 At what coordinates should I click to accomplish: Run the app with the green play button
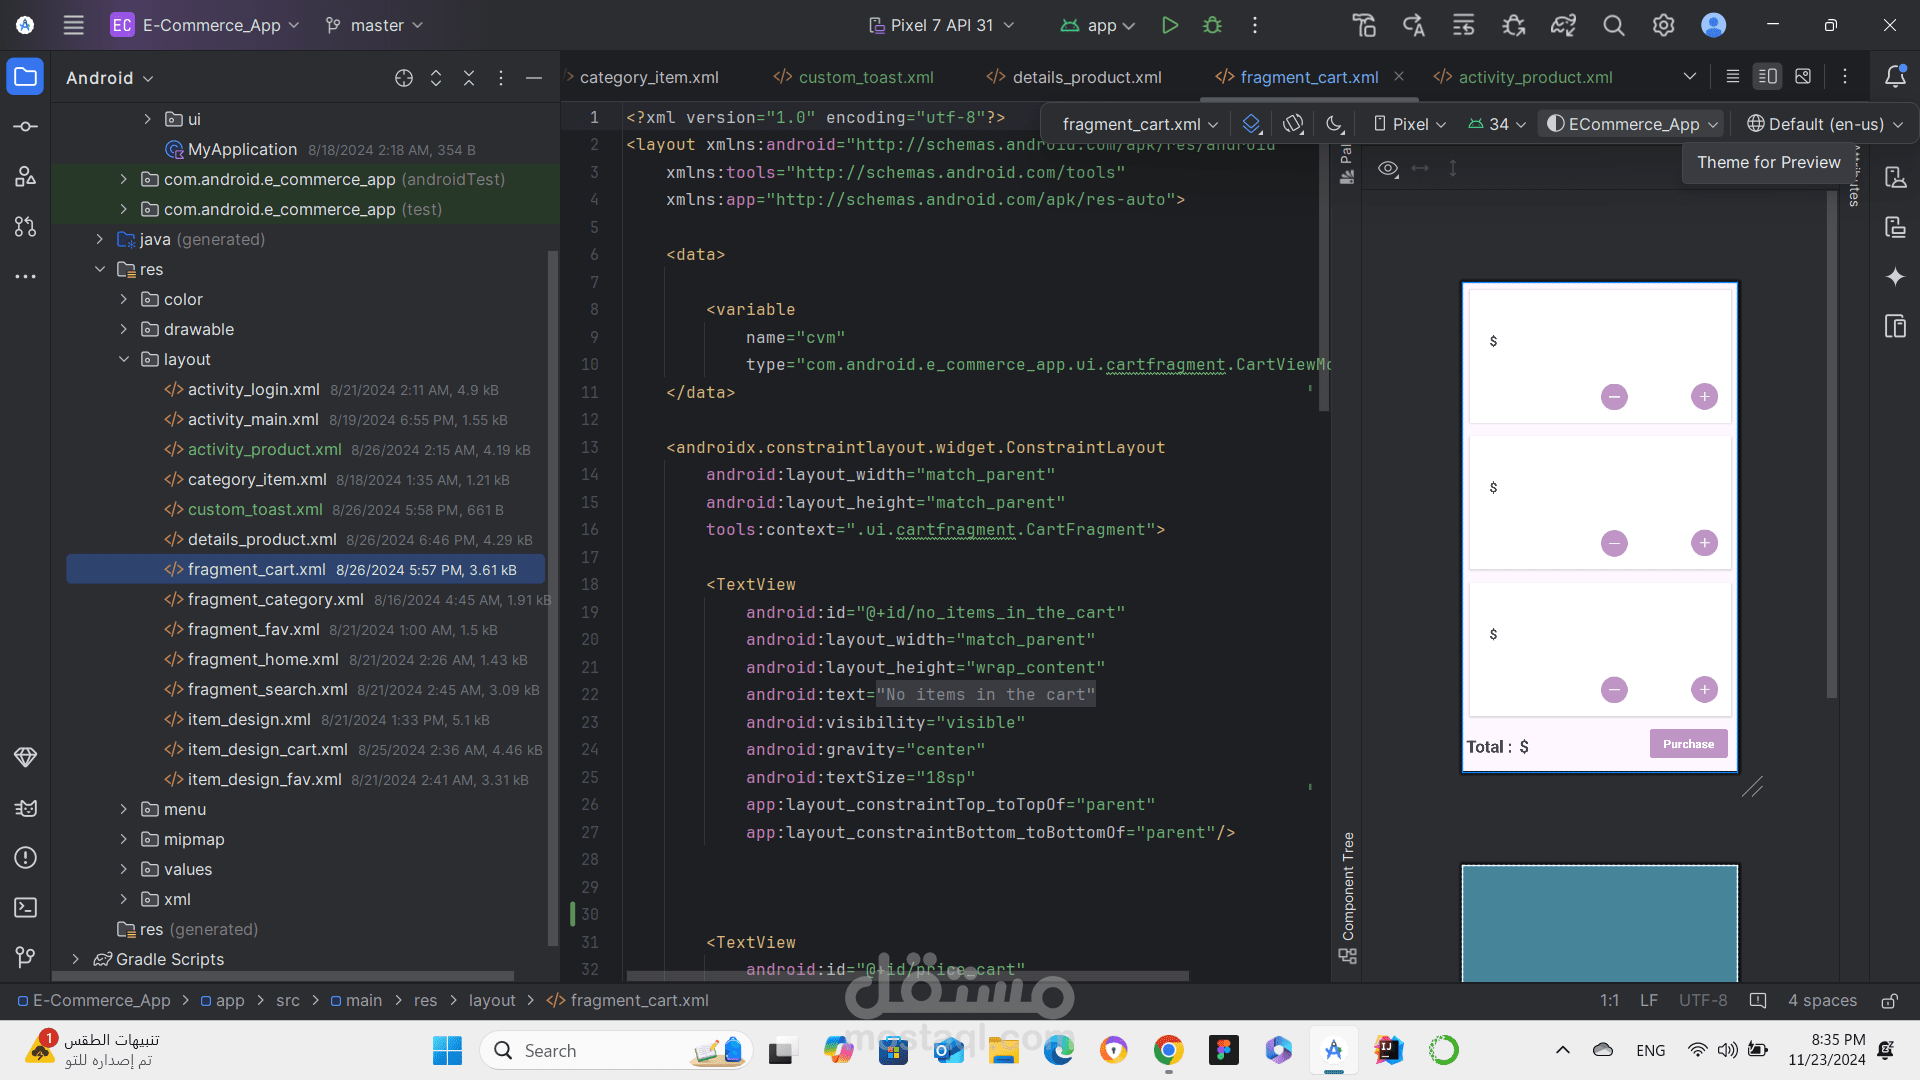1169,25
